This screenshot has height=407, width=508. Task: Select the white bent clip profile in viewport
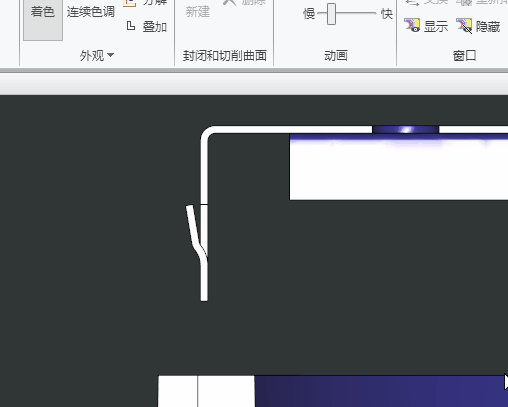coord(197,252)
